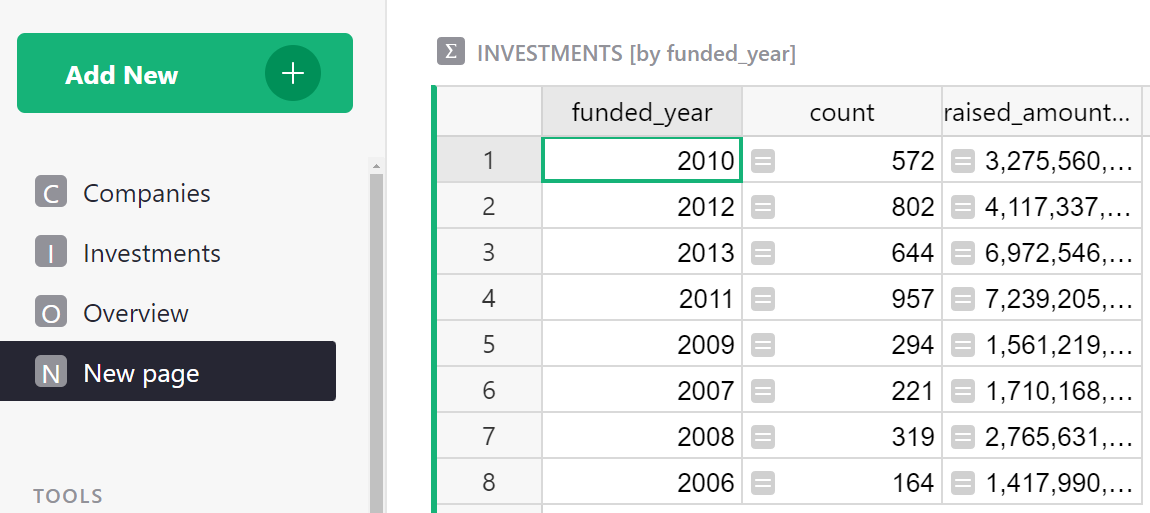Image resolution: width=1150 pixels, height=513 pixels.
Task: Click formula icon beside raised amount 1,417,990
Action: [963, 483]
